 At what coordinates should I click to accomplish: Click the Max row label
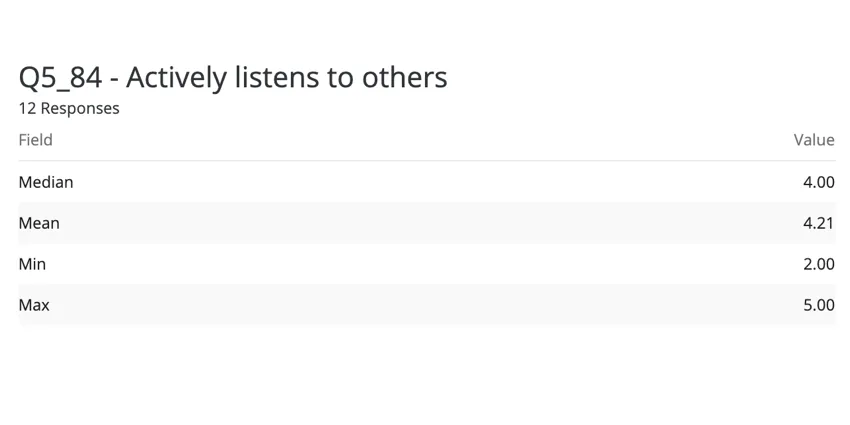point(34,305)
